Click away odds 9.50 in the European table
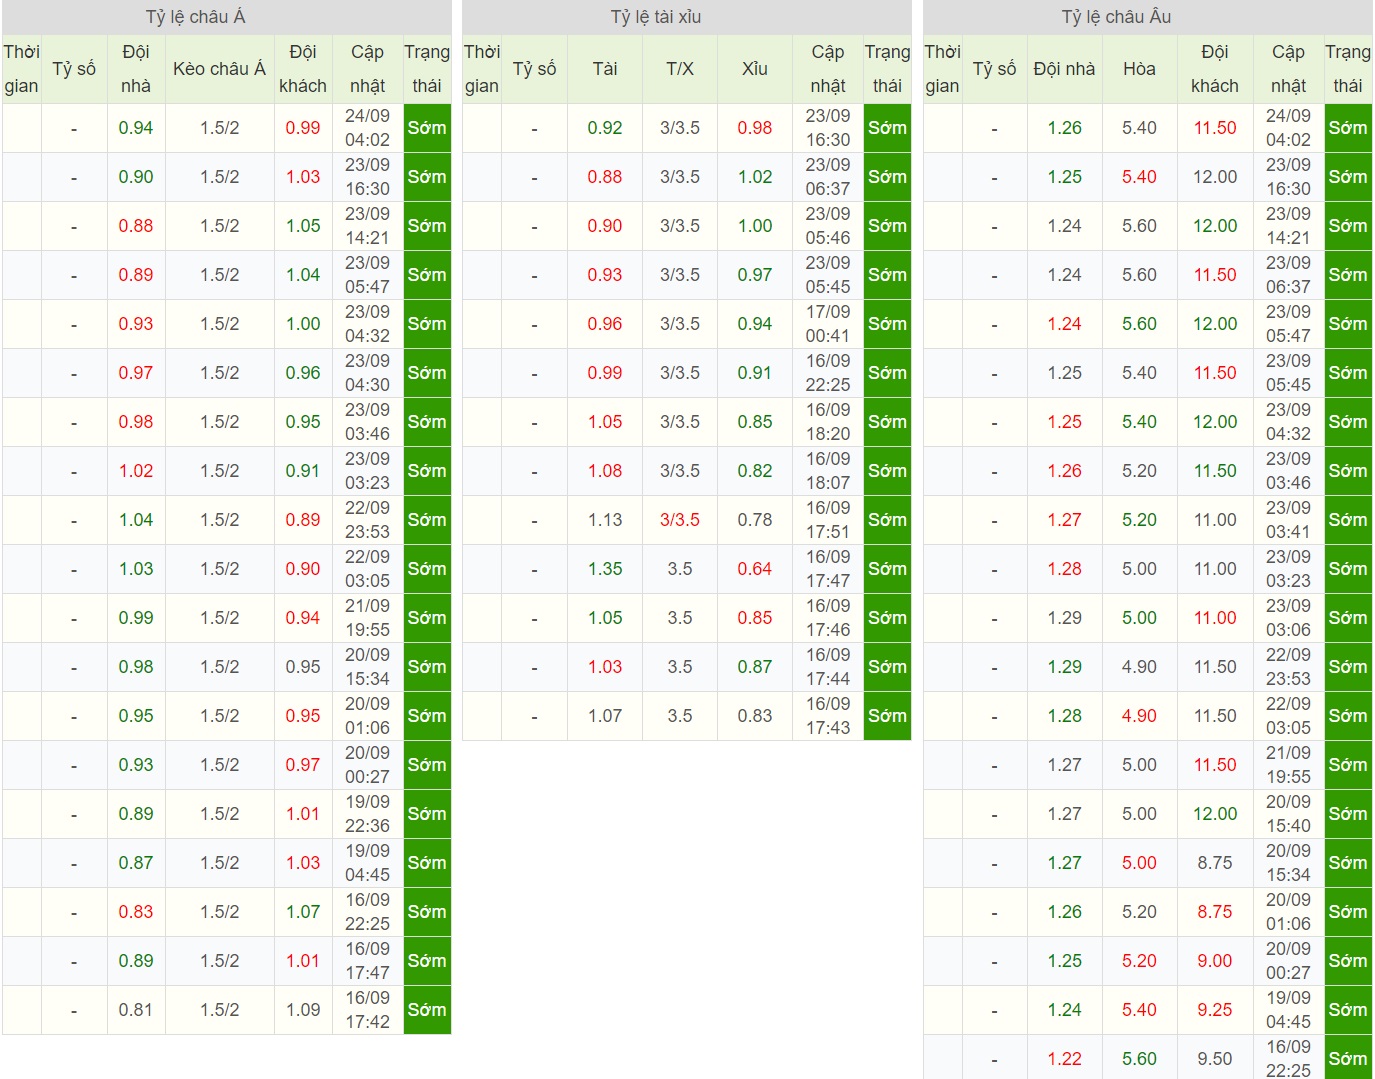 (1215, 1059)
